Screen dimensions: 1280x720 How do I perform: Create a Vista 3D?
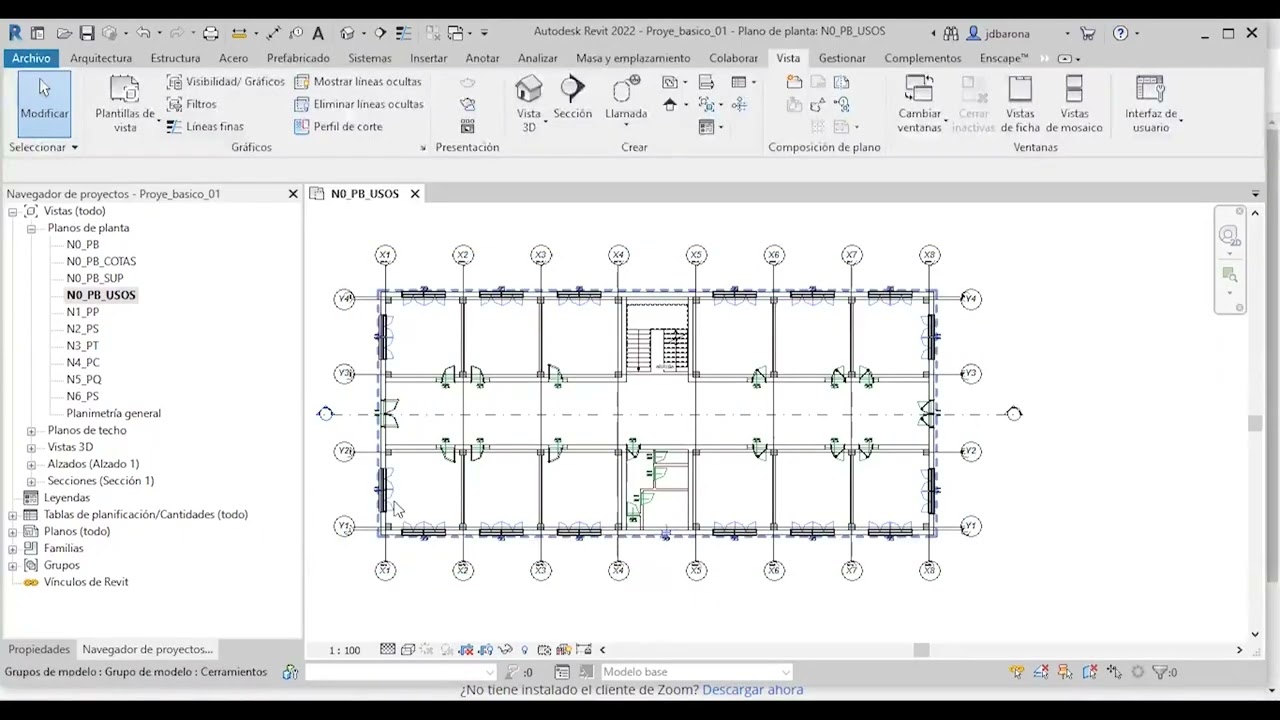[529, 104]
